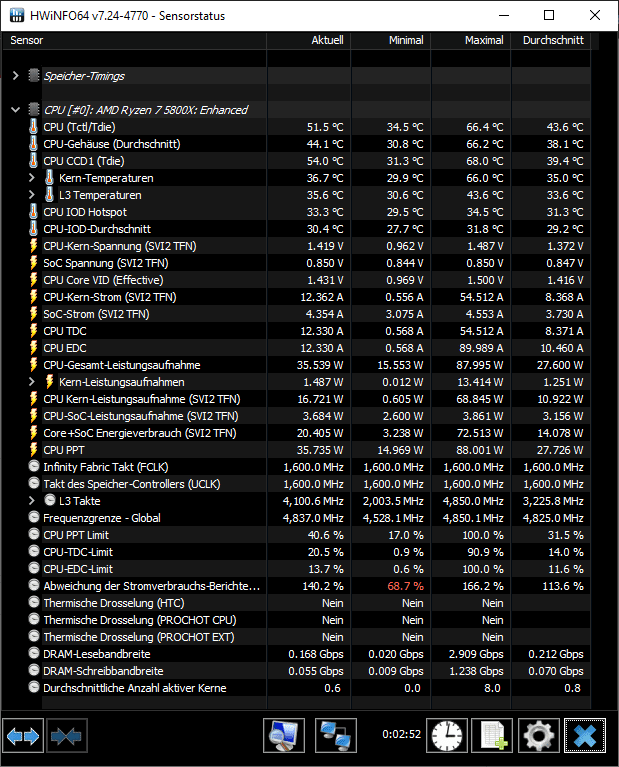
Task: Click the blue X close sensors button
Action: point(585,735)
